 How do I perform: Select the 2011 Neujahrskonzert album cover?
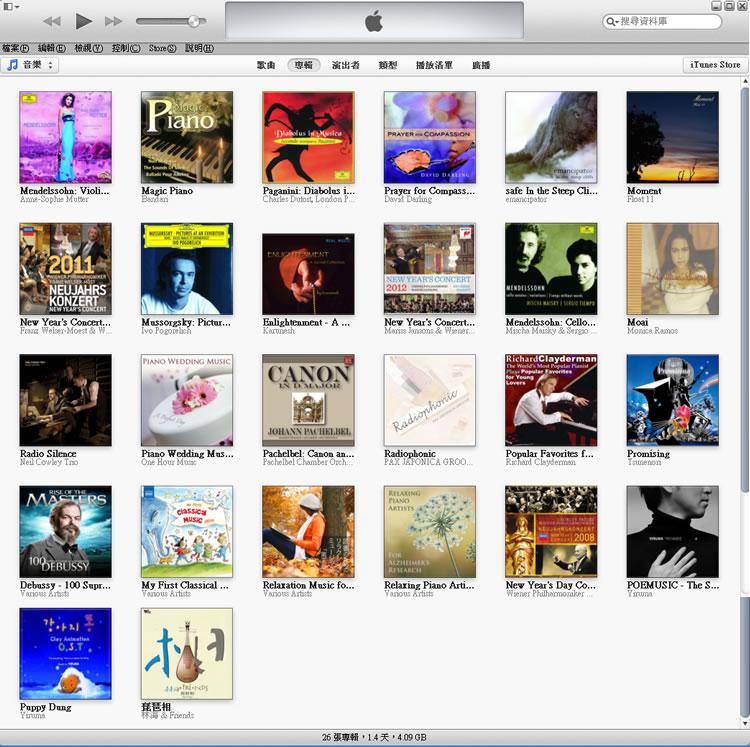click(66, 269)
